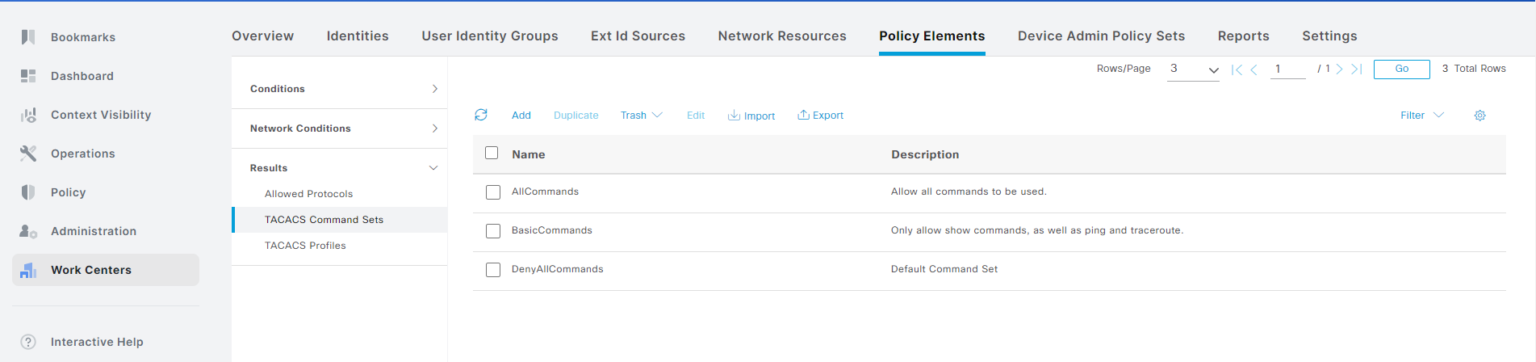Open Policy from the sidebar
This screenshot has height=362, width=1536.
(68, 192)
